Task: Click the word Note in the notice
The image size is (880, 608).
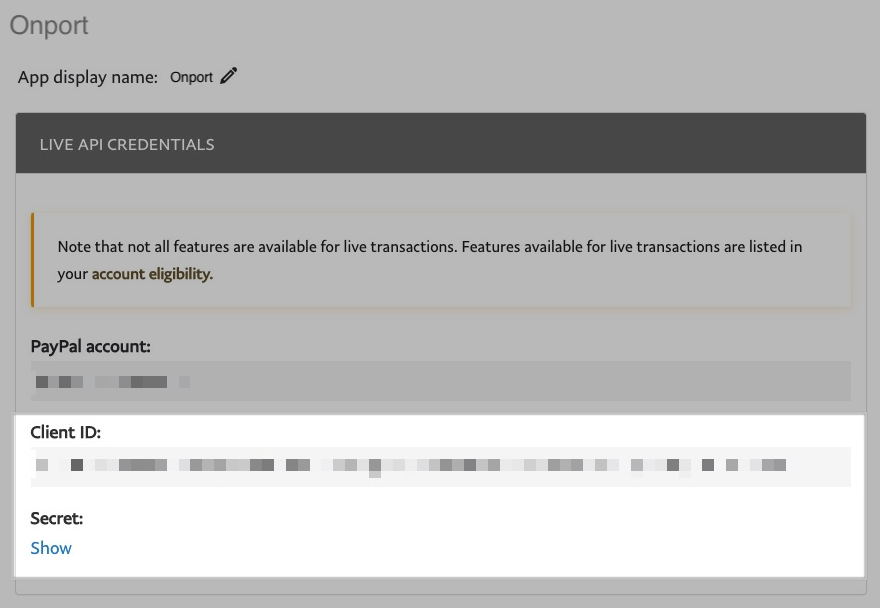Action: pyautogui.click(x=74, y=246)
